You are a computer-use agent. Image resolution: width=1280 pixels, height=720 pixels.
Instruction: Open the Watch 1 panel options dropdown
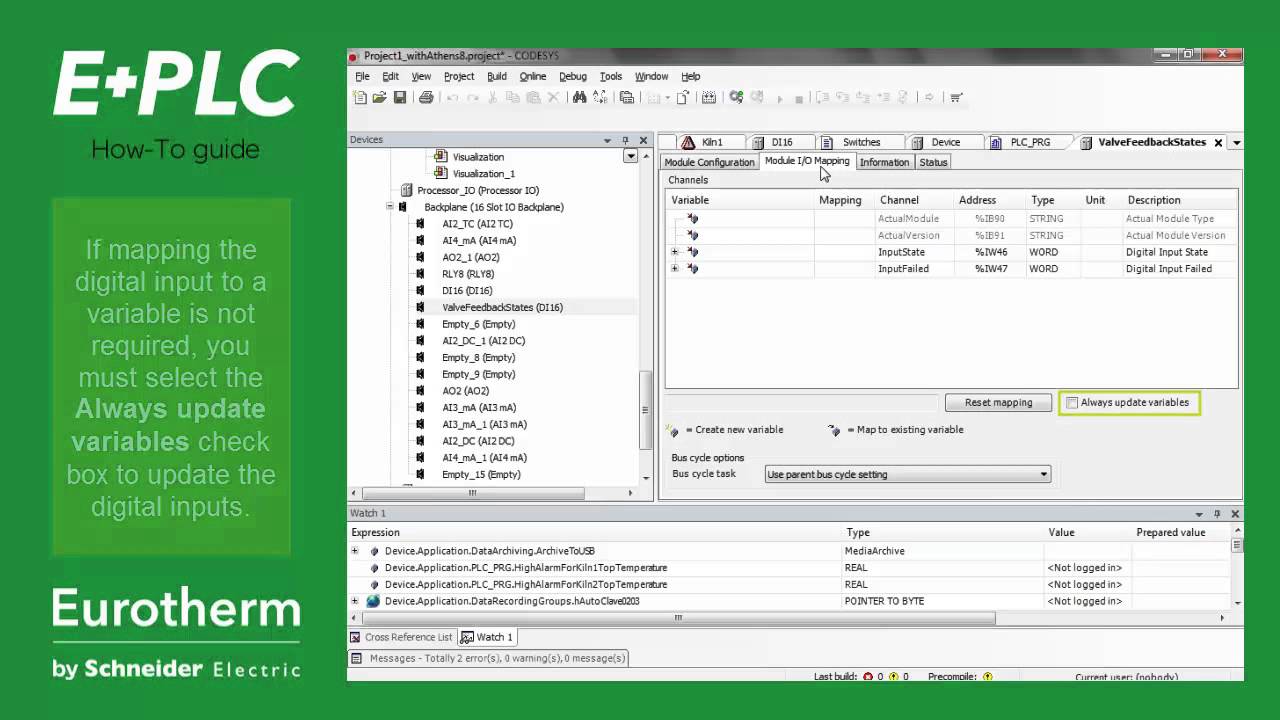[1199, 513]
